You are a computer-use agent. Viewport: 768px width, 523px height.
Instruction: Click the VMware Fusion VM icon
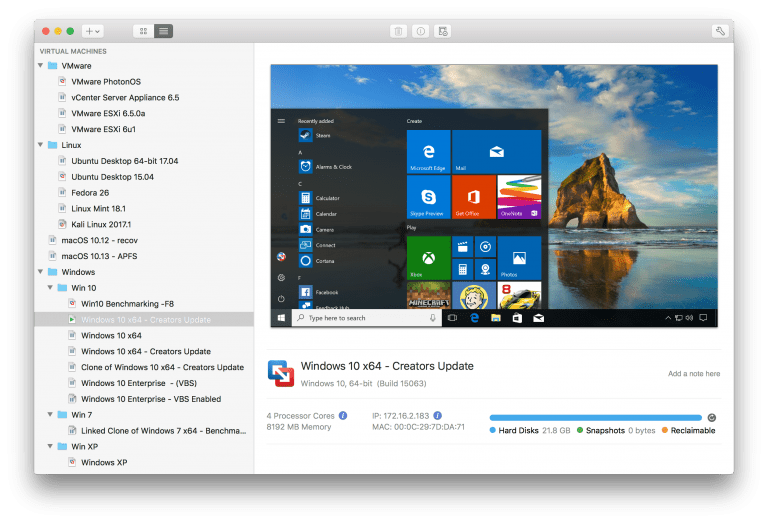click(x=281, y=374)
